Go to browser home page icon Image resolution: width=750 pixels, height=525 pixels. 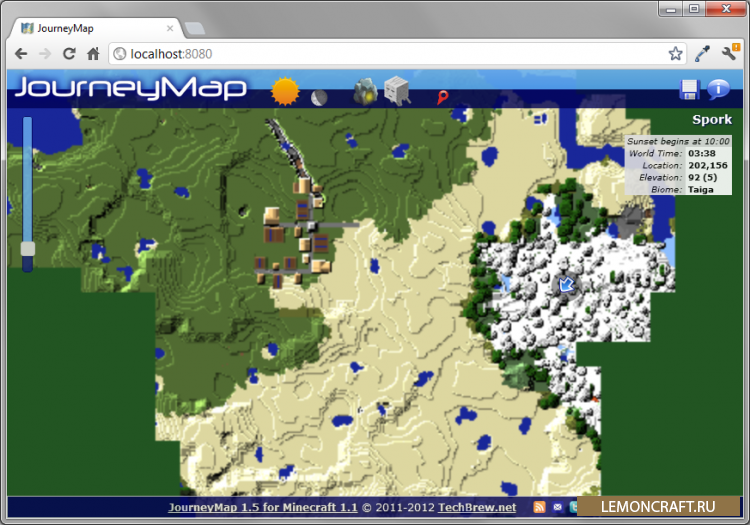[93, 54]
